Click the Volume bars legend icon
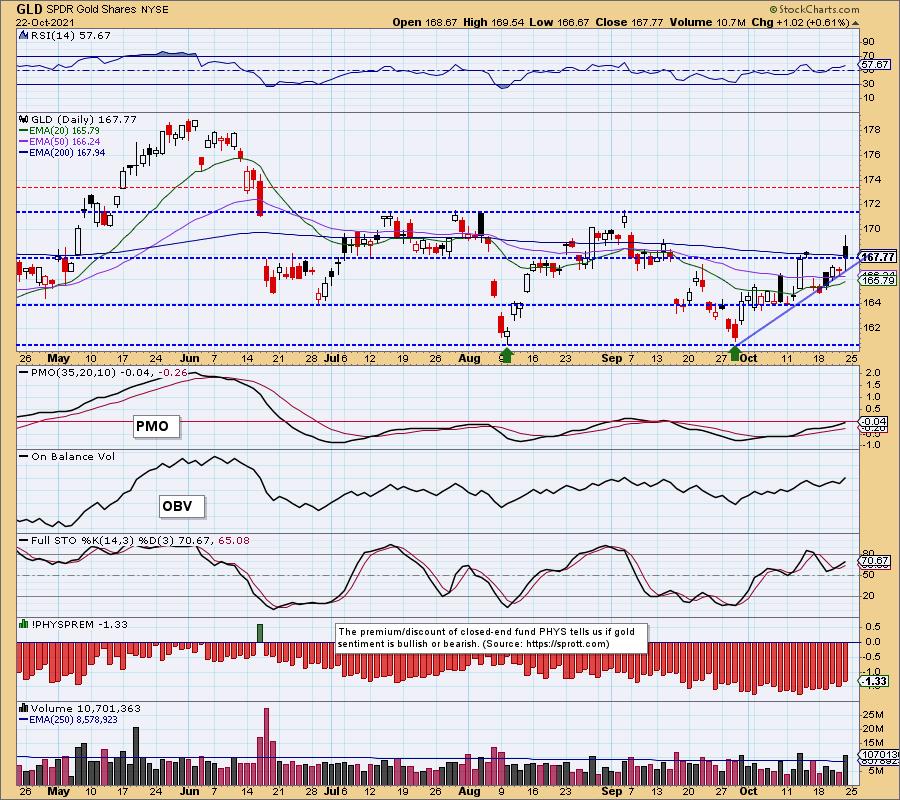The width and height of the screenshot is (900, 800). (x=24, y=708)
